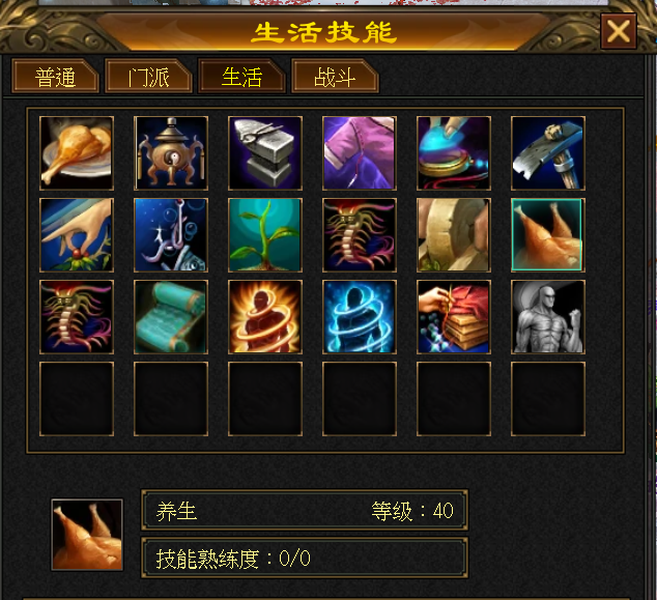Open the 门派 skills tab

click(x=148, y=77)
